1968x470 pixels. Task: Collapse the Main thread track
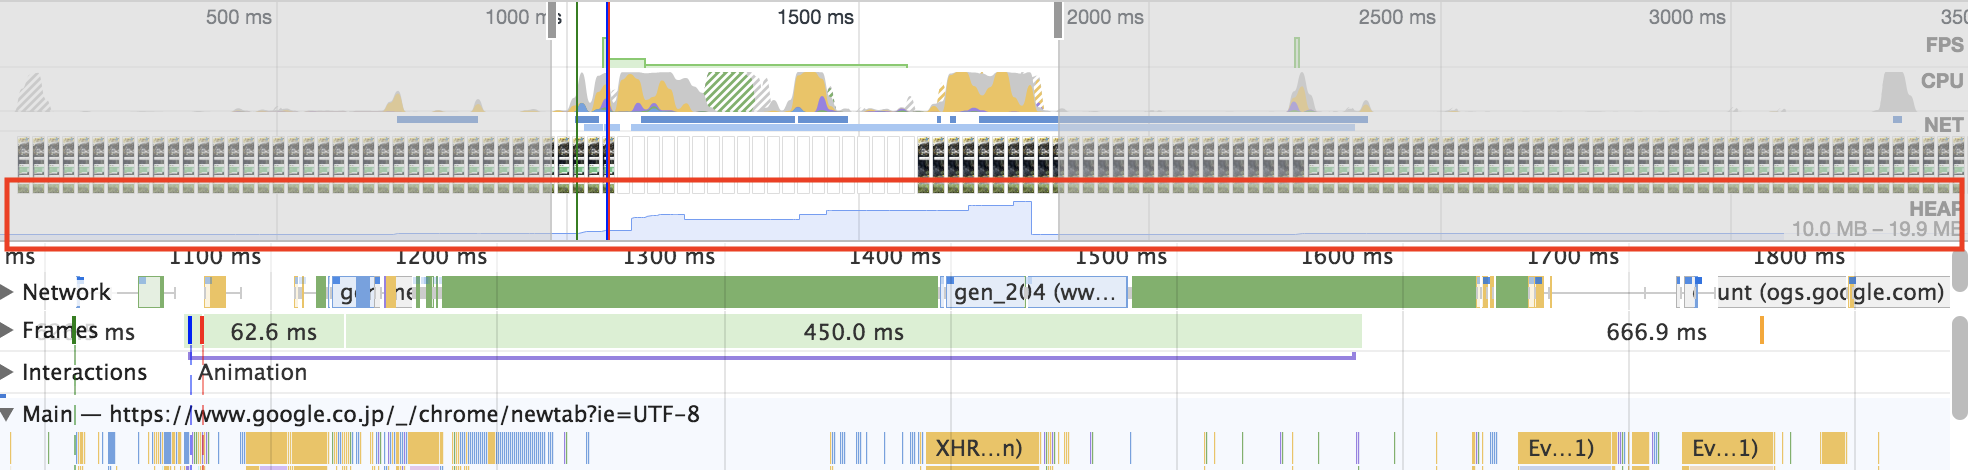pyautogui.click(x=7, y=414)
